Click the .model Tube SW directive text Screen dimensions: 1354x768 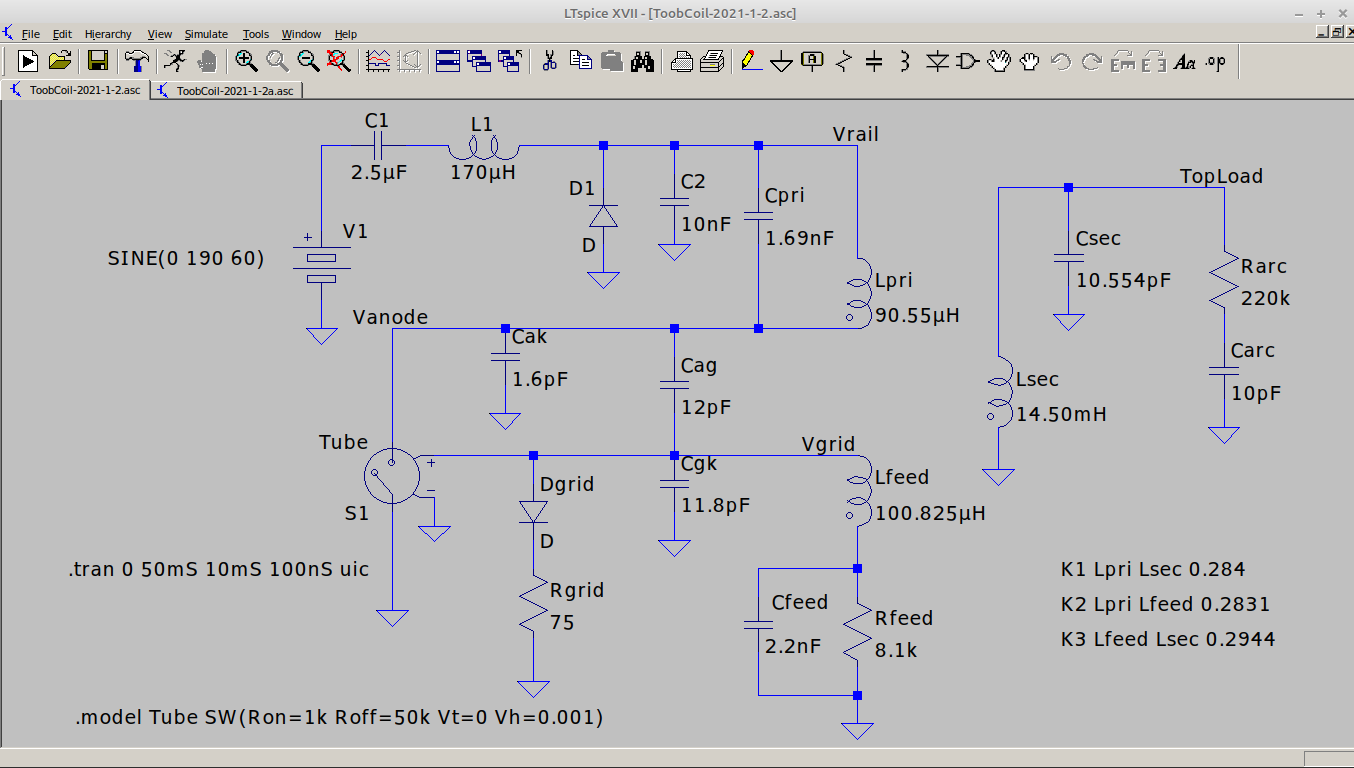point(339,717)
